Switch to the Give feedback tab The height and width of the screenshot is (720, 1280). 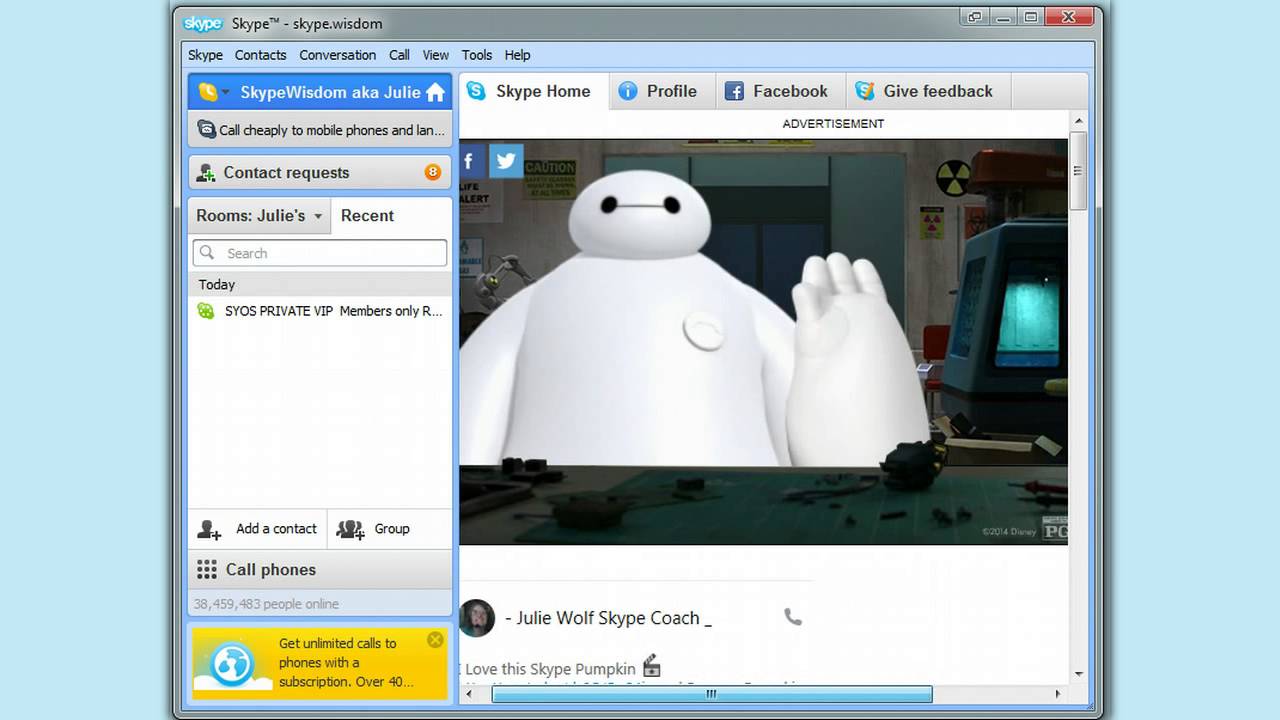926,91
